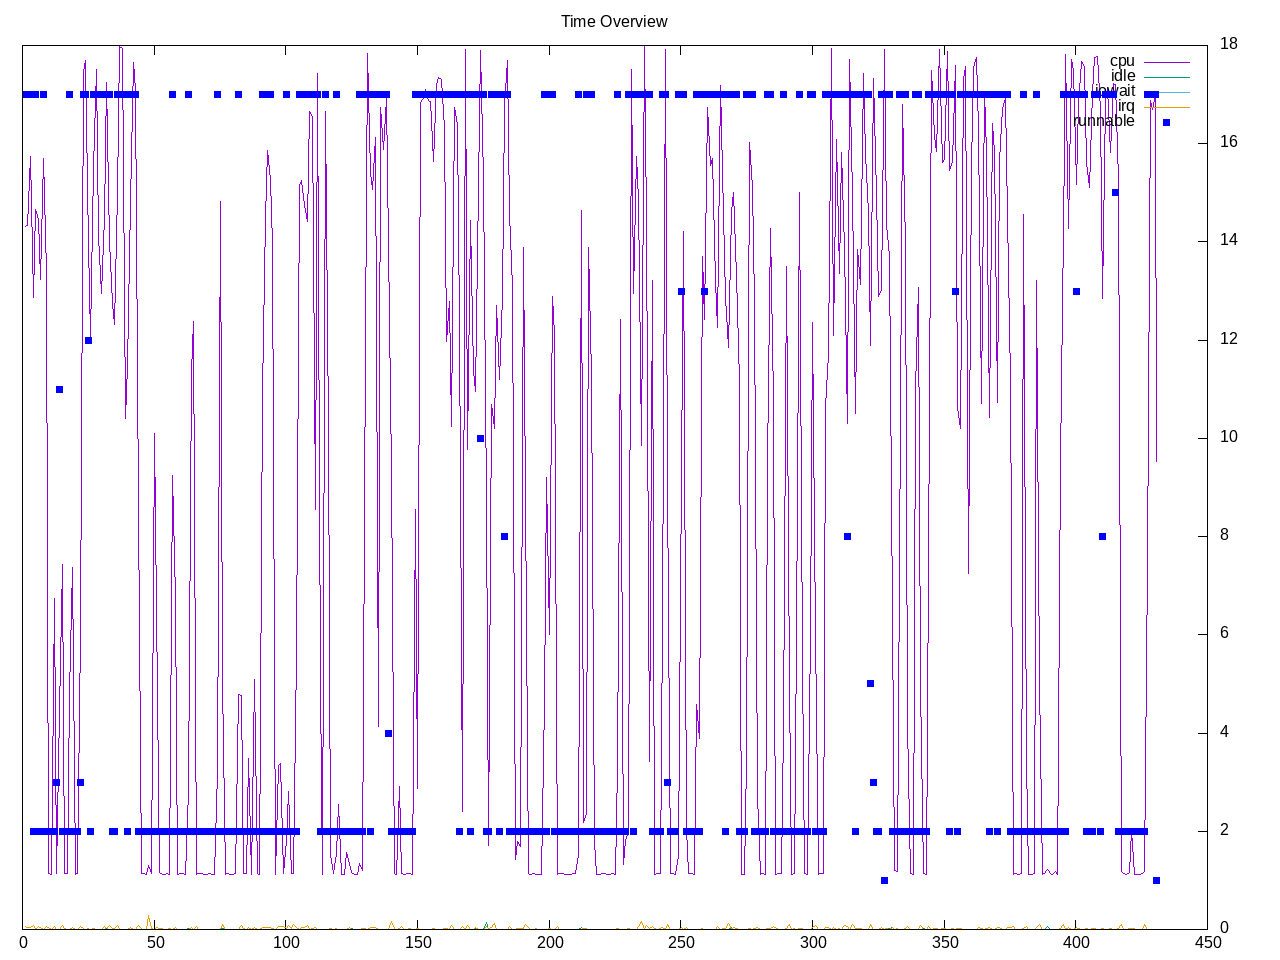The height and width of the screenshot is (960, 1280).
Task: Click the runnable data point at value 4
Action: 388,733
